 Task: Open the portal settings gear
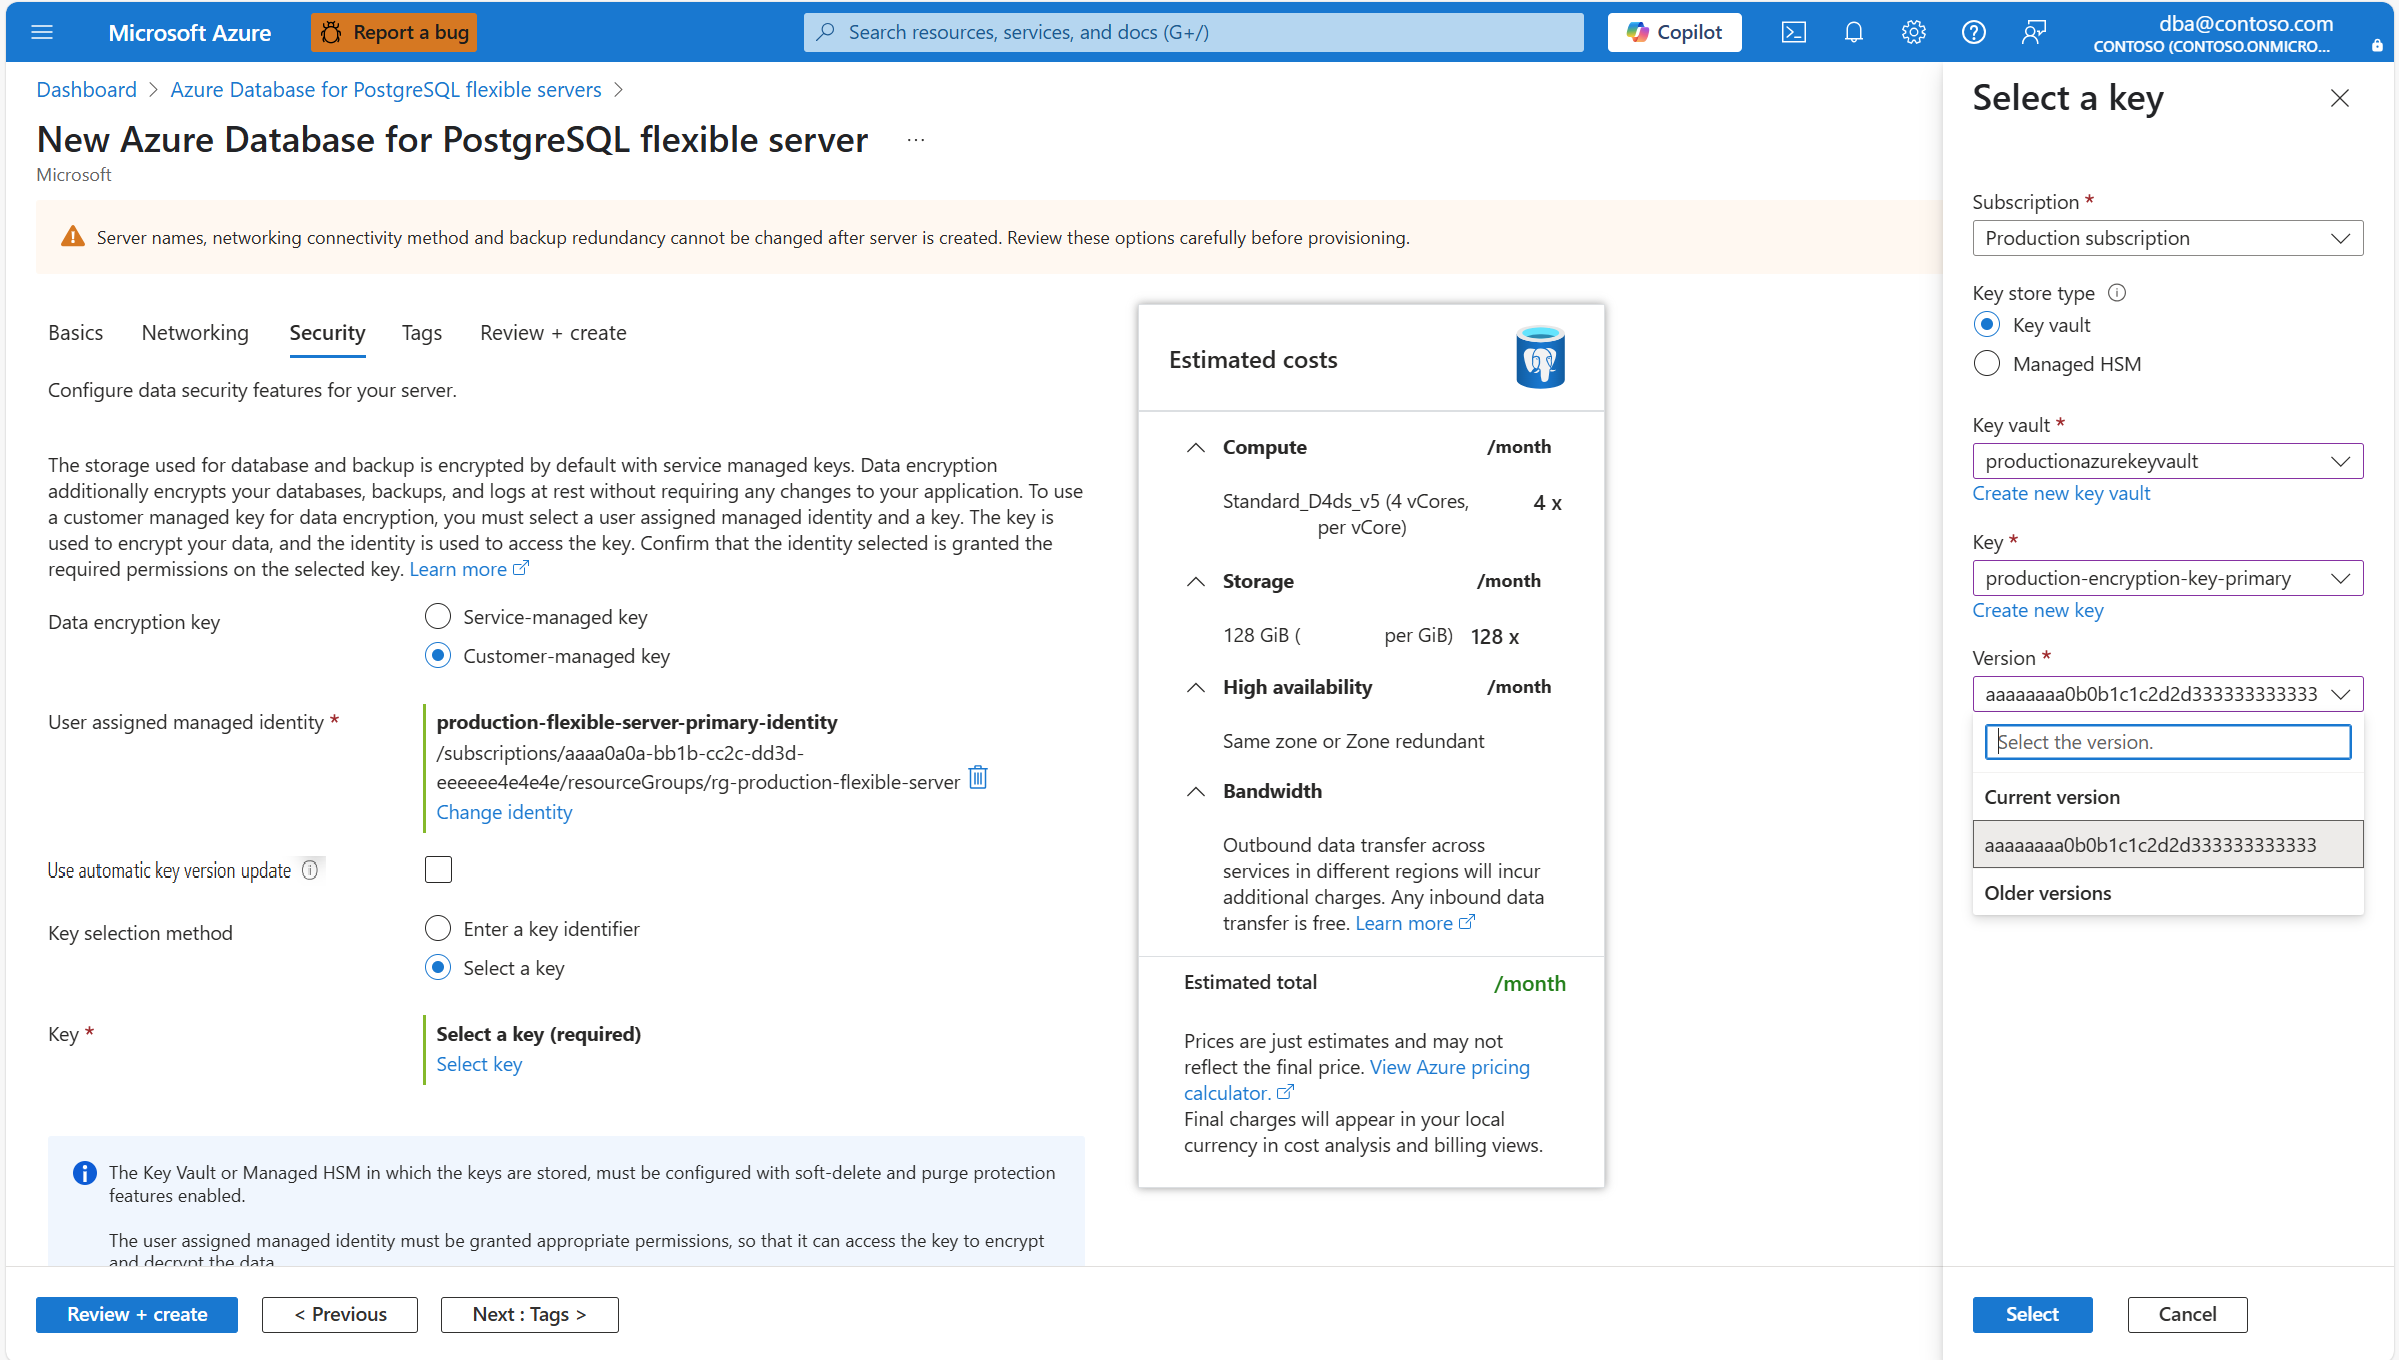[1913, 33]
